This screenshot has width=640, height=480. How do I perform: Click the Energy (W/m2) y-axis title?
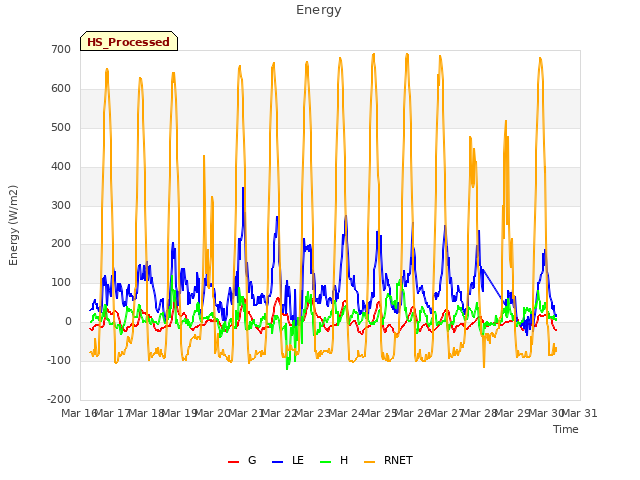(13, 225)
